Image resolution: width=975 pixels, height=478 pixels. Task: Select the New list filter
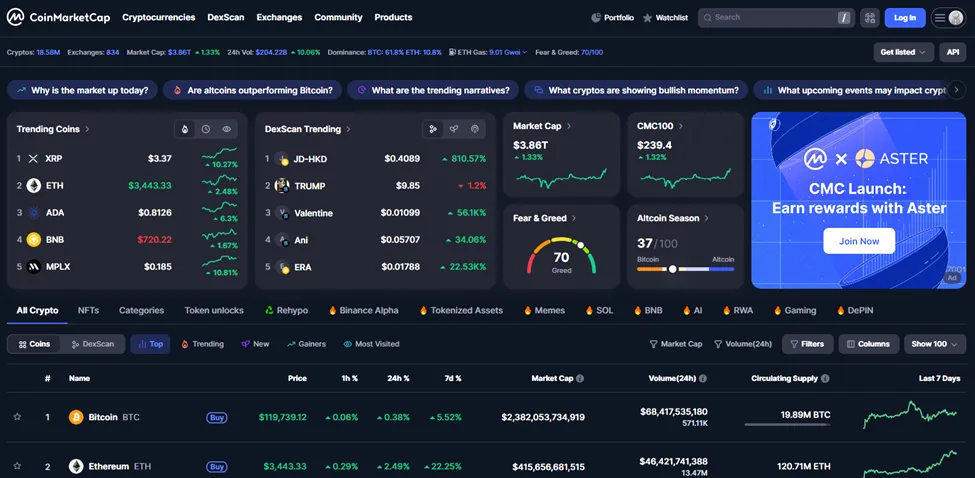(x=255, y=344)
